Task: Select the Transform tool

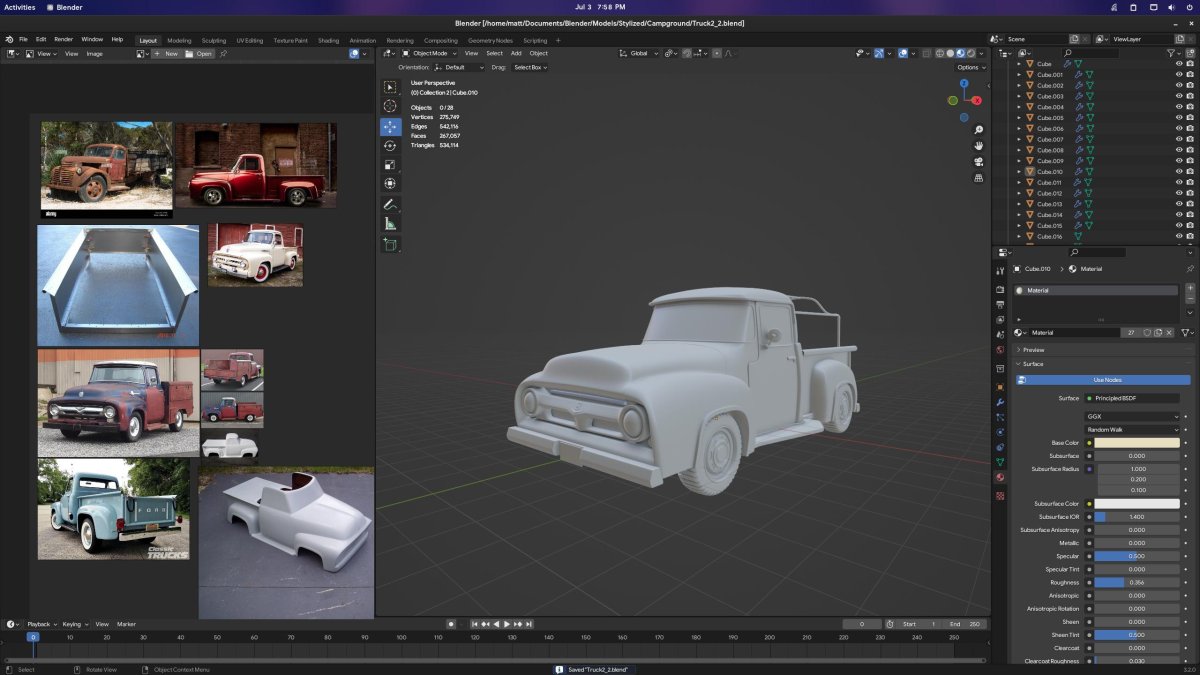Action: [390, 184]
